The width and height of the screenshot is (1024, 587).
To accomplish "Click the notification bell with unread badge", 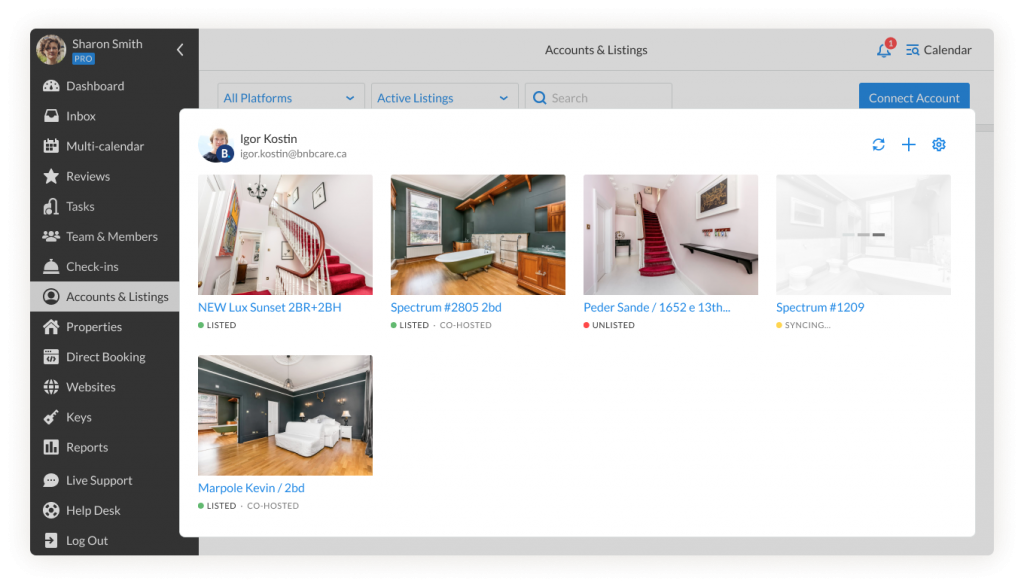I will (885, 49).
